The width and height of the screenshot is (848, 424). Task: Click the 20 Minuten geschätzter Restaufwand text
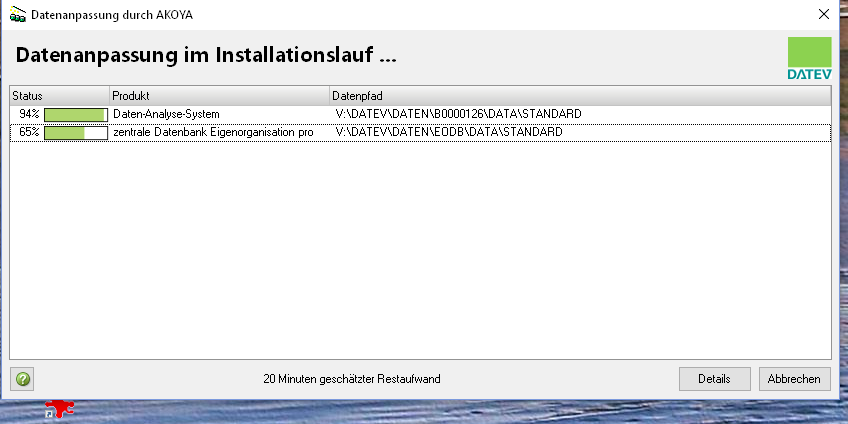pos(352,379)
